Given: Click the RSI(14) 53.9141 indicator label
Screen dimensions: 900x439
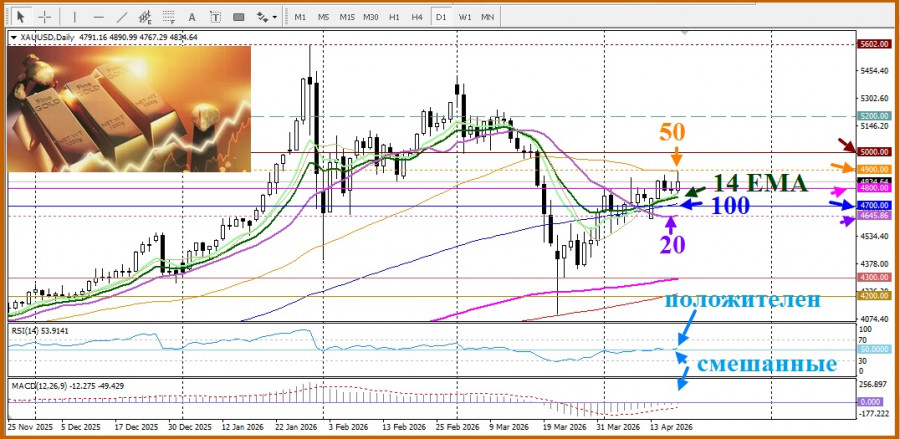Looking at the screenshot, I should coord(38,330).
